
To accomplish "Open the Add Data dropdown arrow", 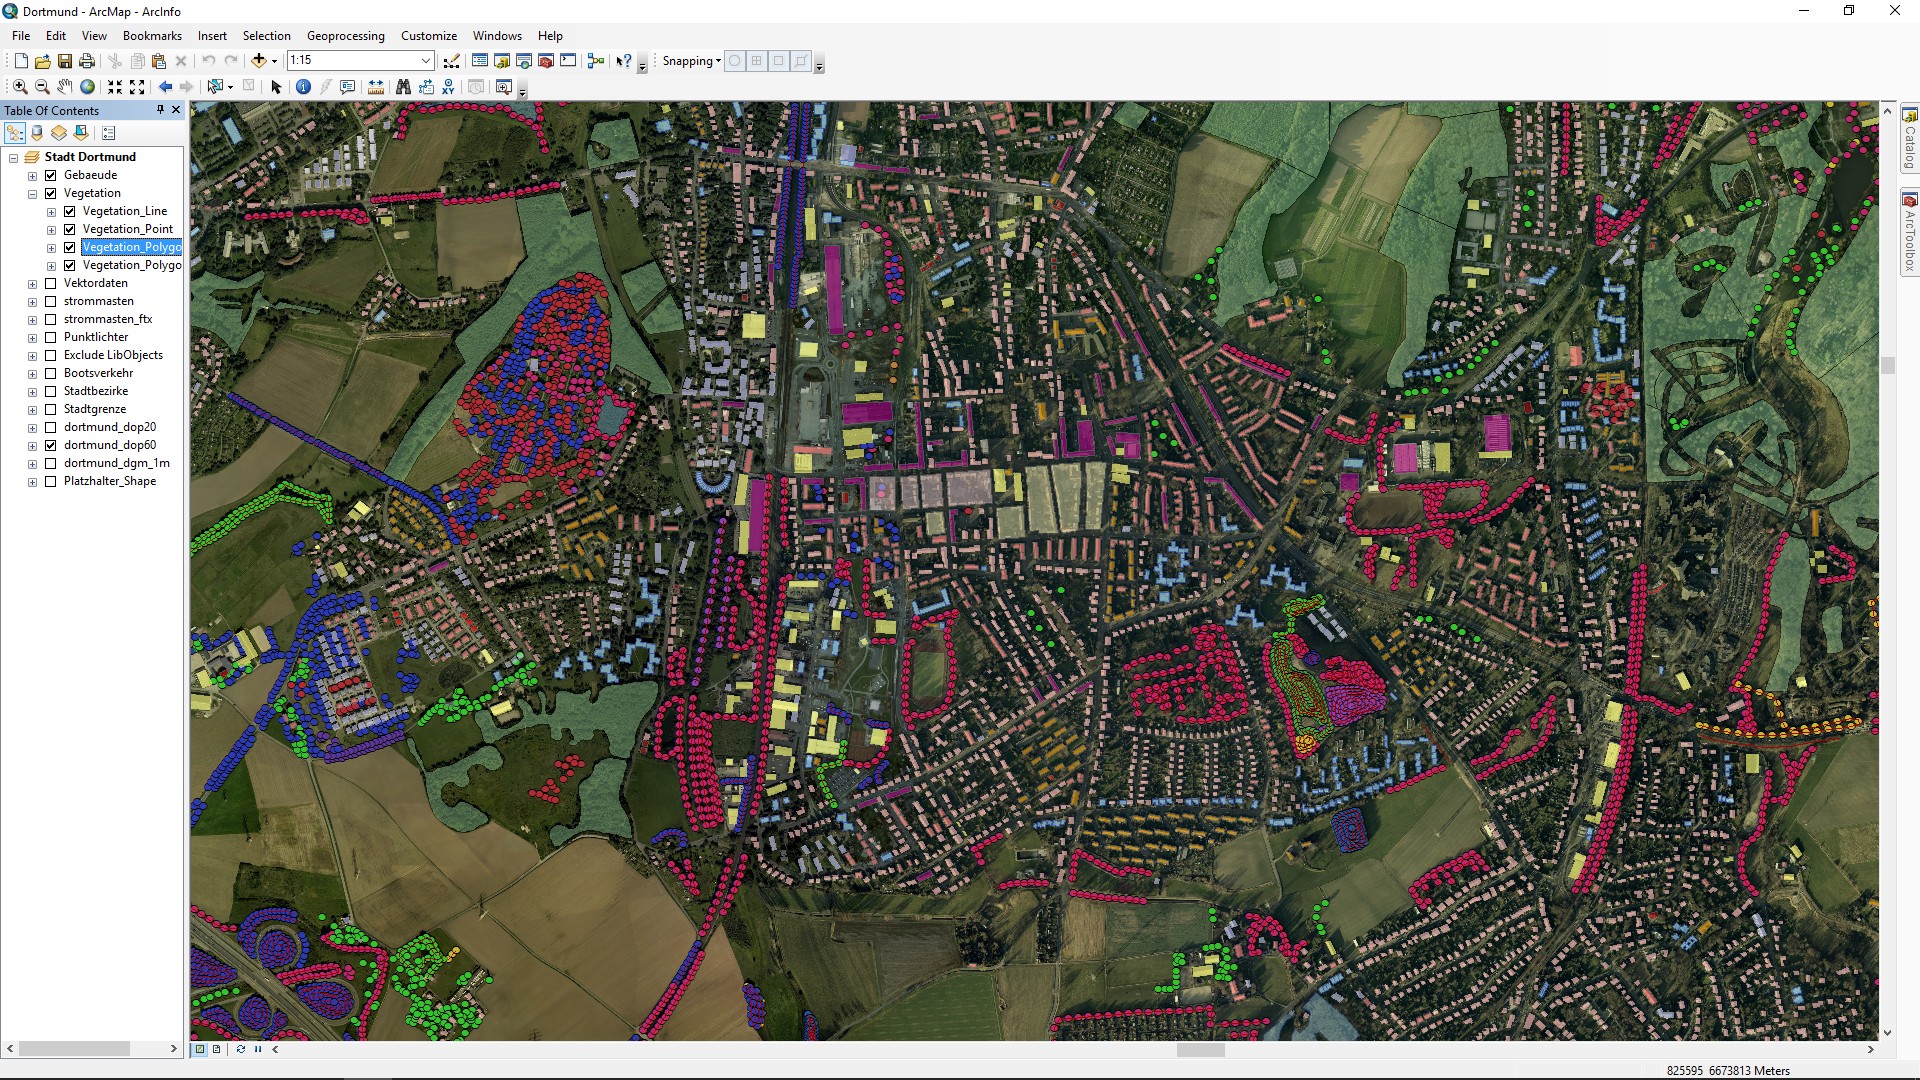I will (x=274, y=61).
